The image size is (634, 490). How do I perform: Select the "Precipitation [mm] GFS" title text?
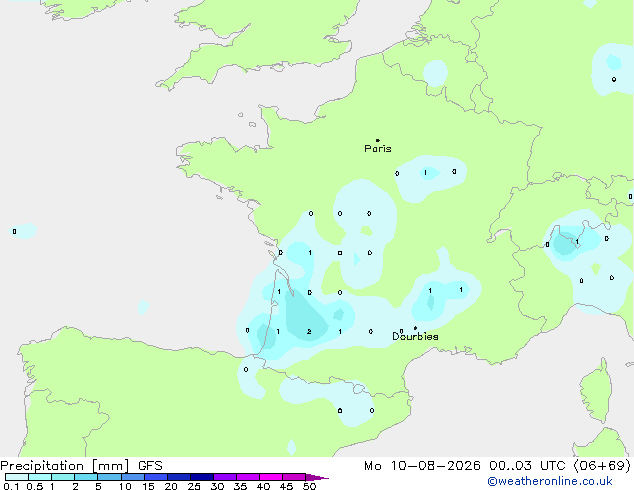[81, 466]
